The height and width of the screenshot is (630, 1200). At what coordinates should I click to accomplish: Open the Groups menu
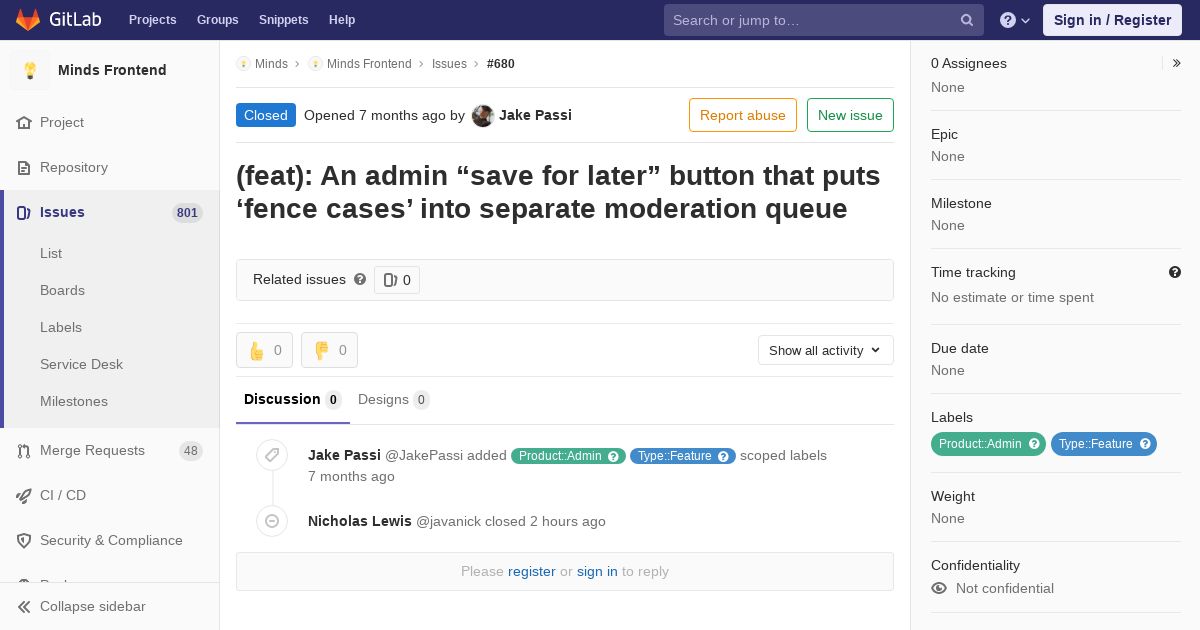click(x=218, y=20)
